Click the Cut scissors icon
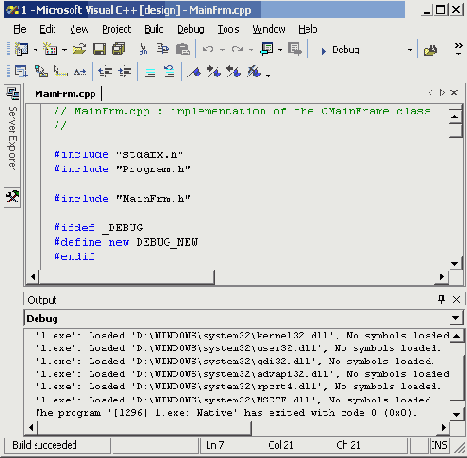Viewport: 467px width, 458px height. click(x=143, y=49)
